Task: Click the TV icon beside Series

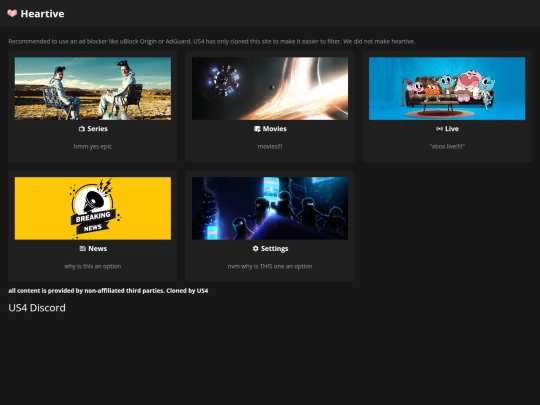Action: [82, 129]
